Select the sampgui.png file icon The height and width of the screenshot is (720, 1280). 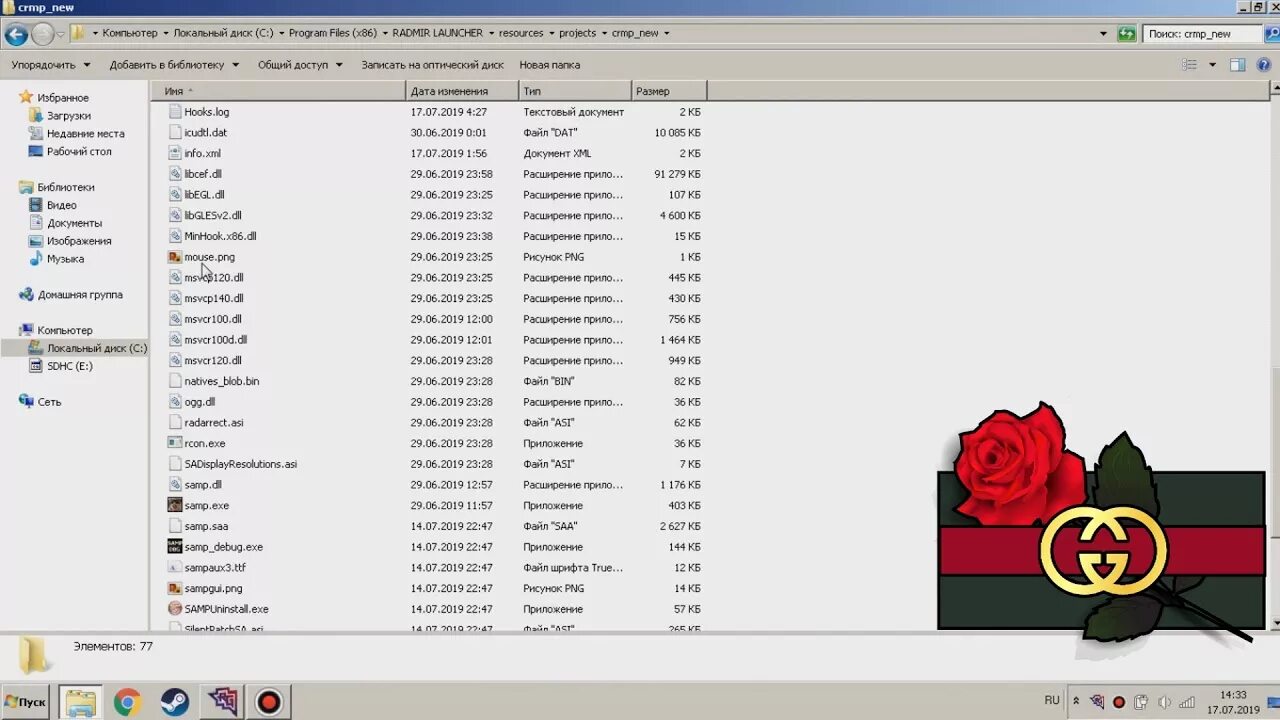[x=175, y=588]
